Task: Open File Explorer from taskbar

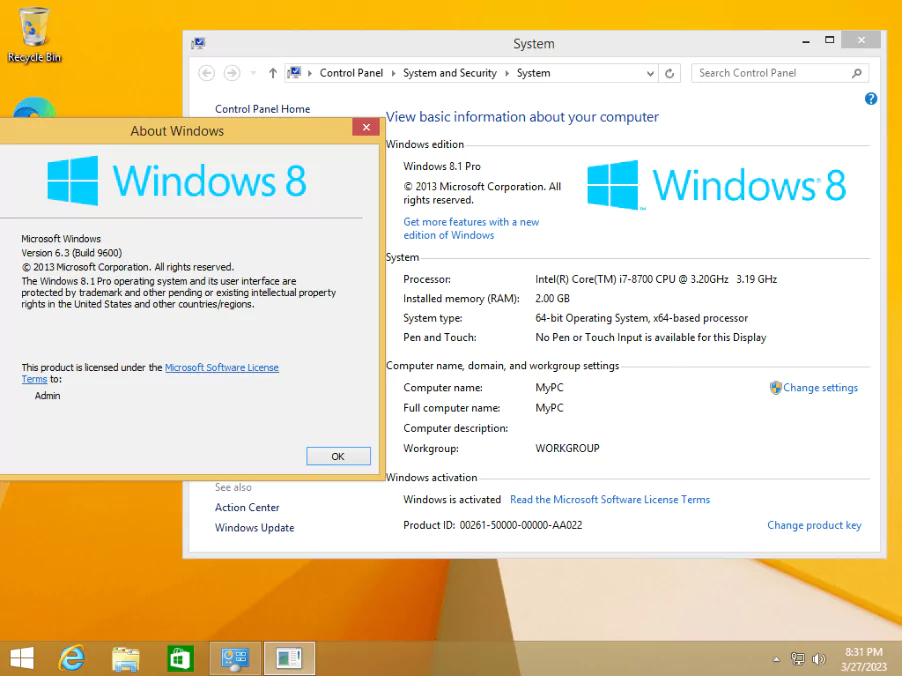Action: click(125, 659)
